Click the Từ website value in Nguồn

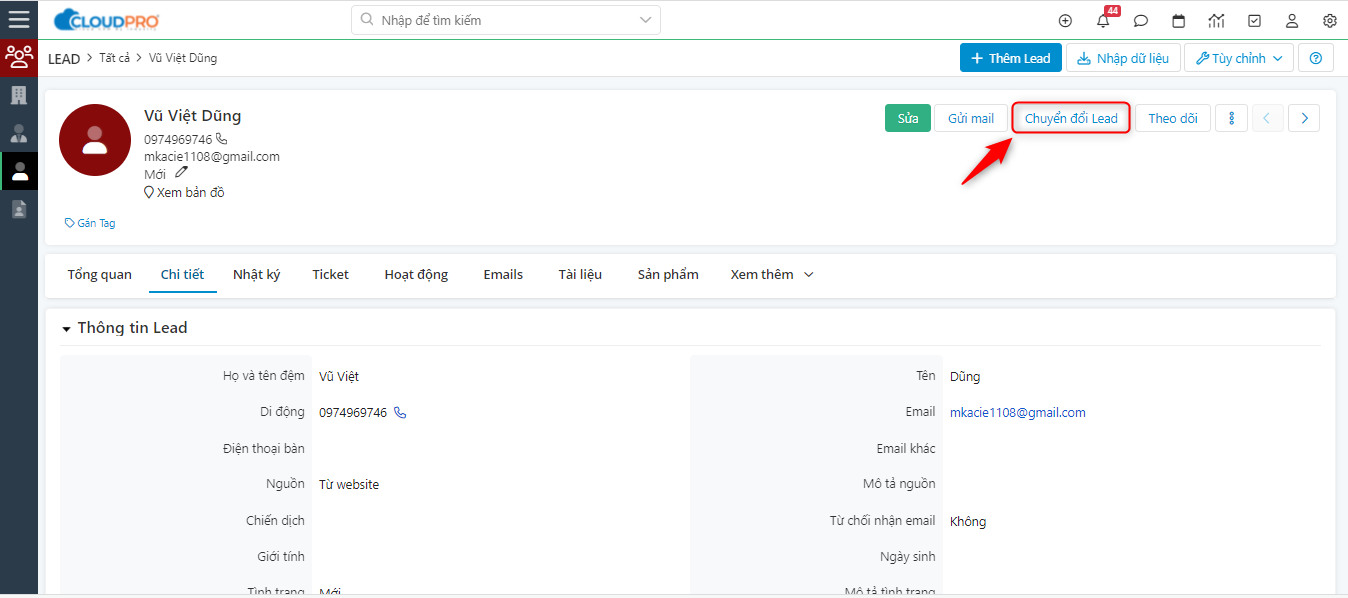click(x=349, y=484)
